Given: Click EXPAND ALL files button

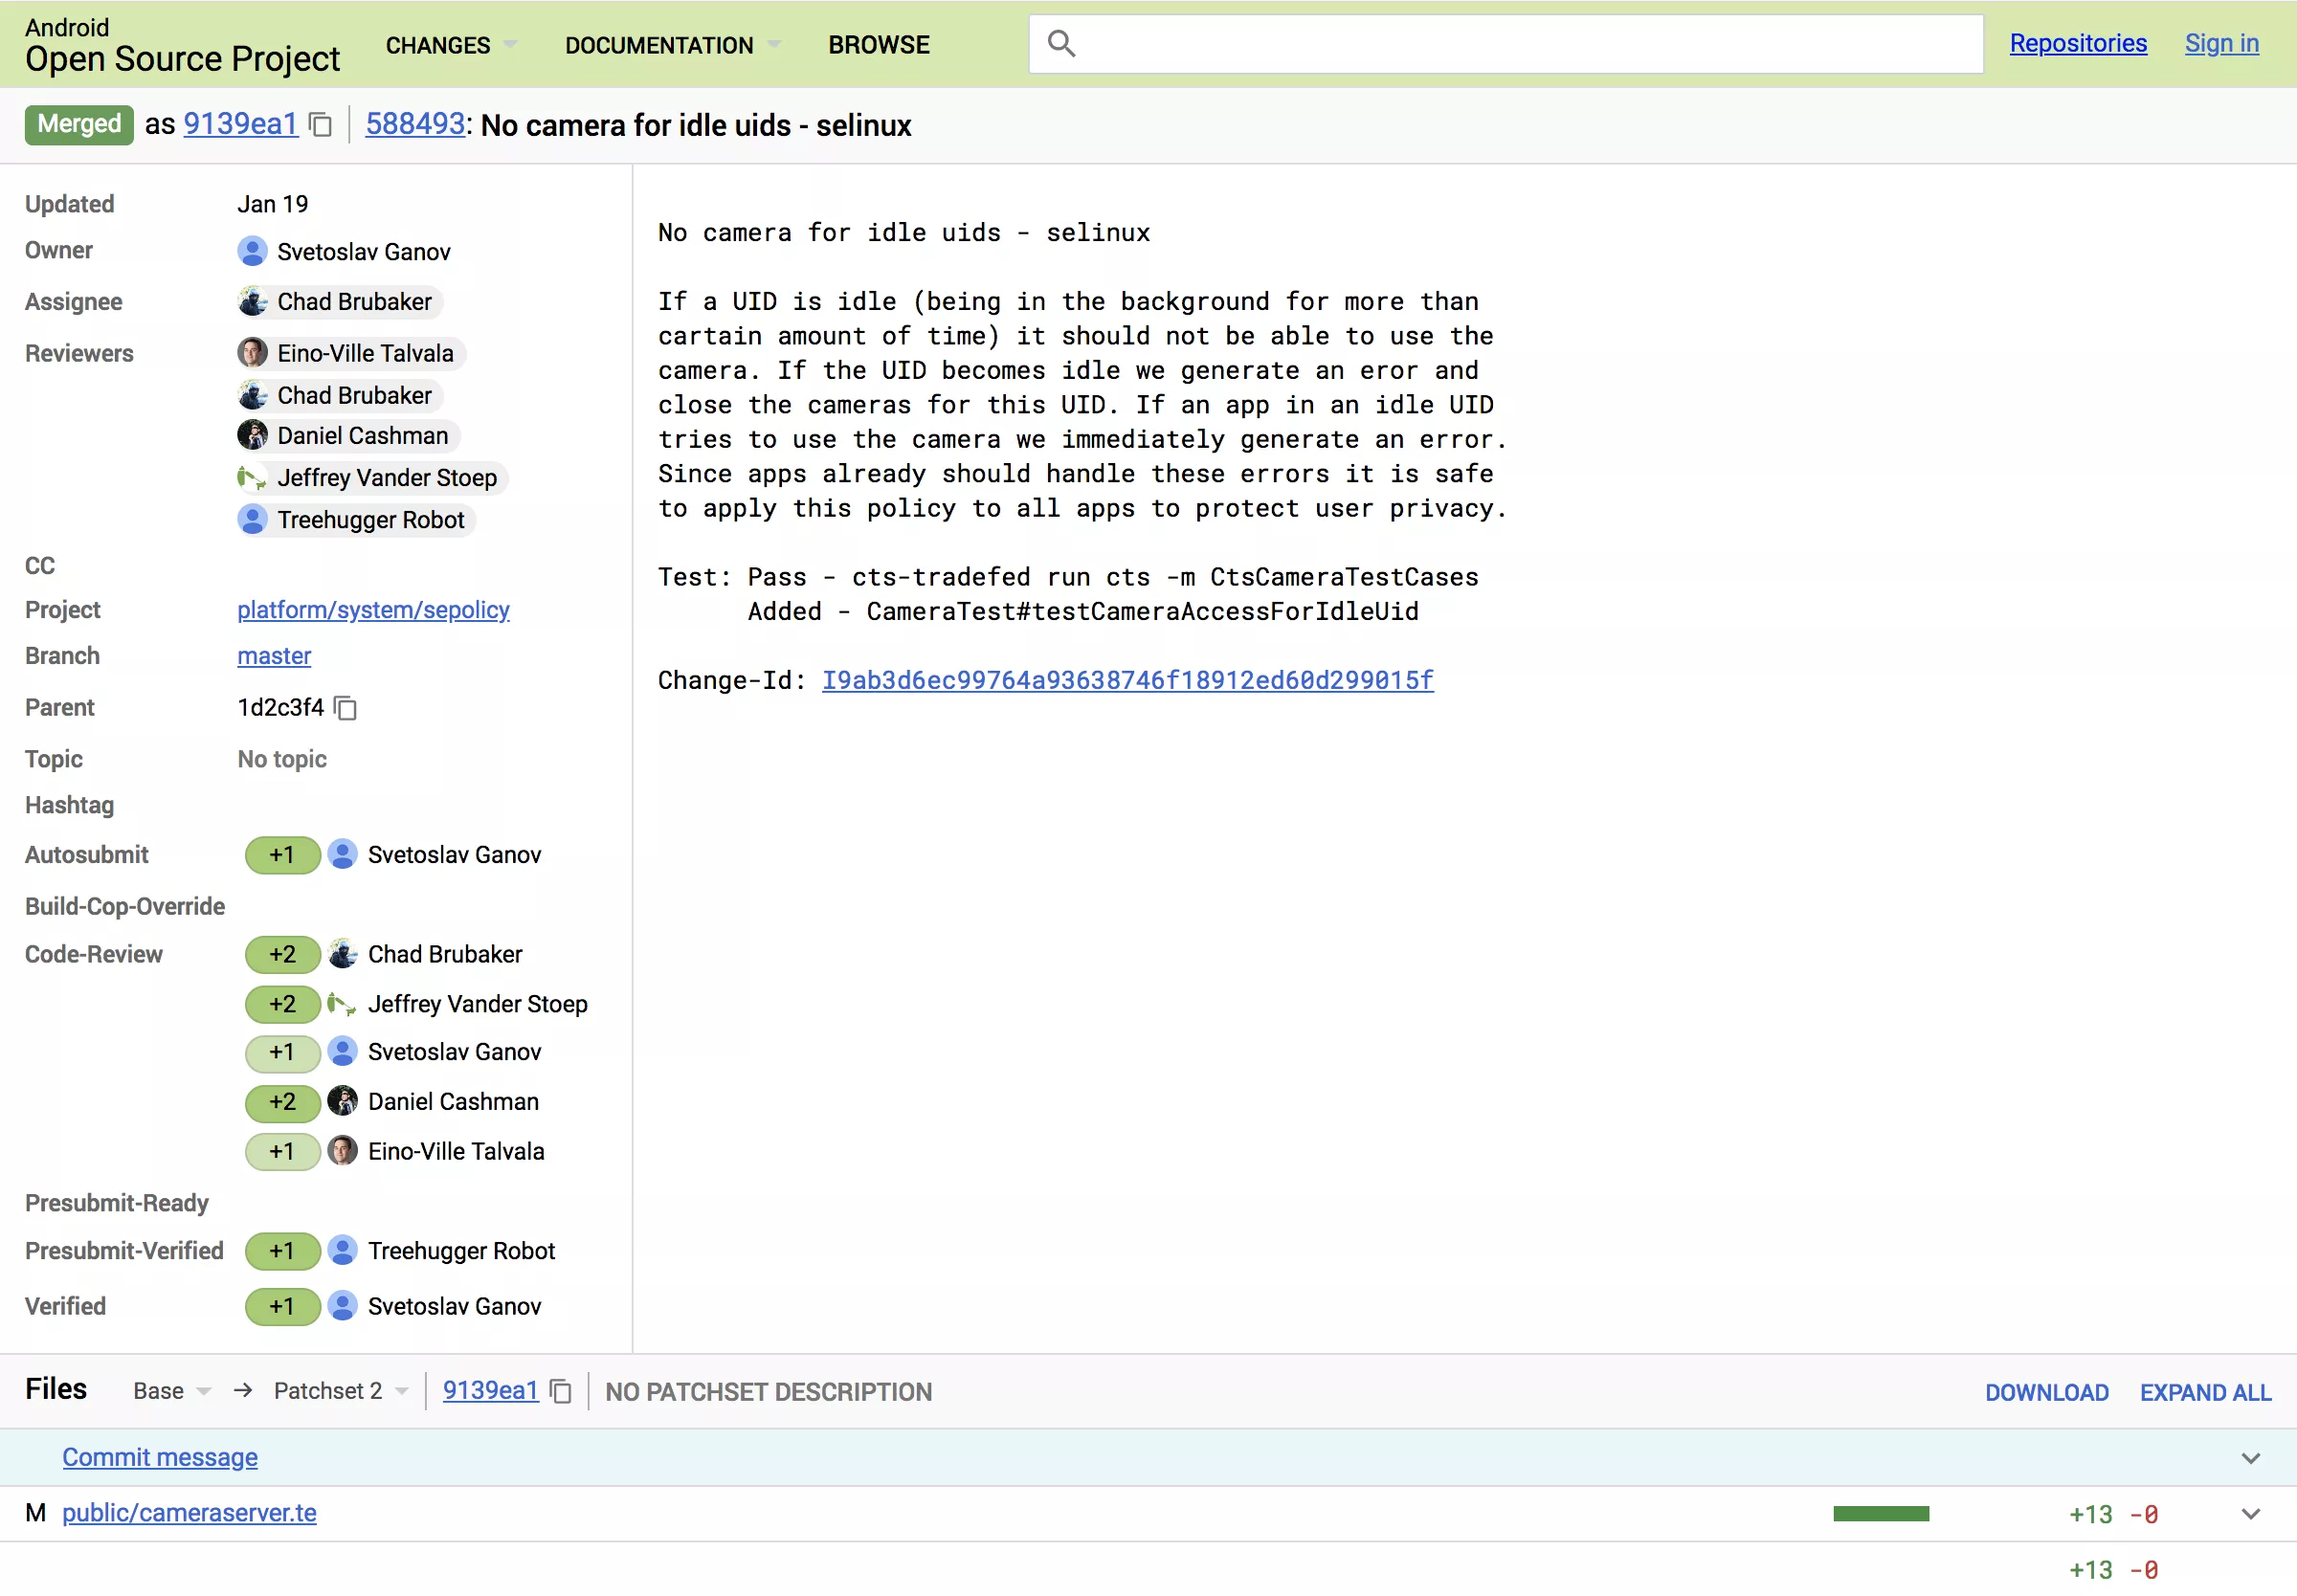Looking at the screenshot, I should [2205, 1392].
